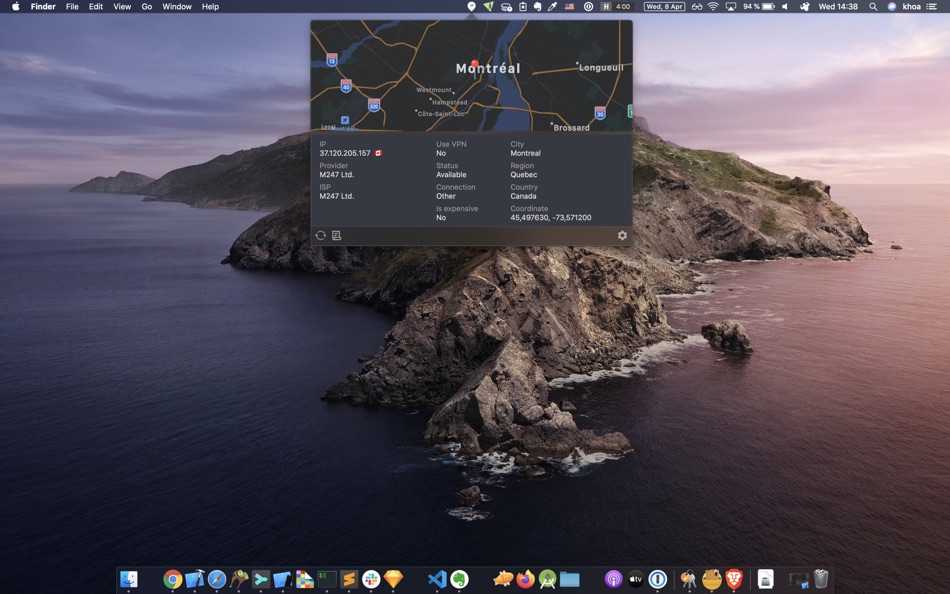Click the 1Password menu bar icon
This screenshot has height=594, width=950.
(588, 7)
